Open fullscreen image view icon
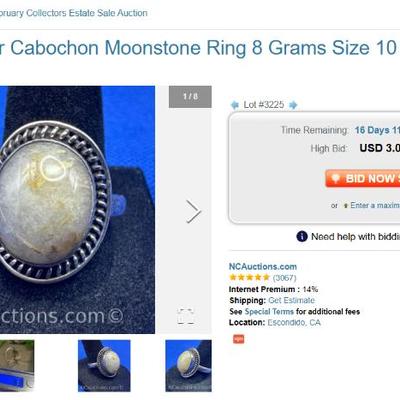The image size is (400, 400). [x=186, y=316]
